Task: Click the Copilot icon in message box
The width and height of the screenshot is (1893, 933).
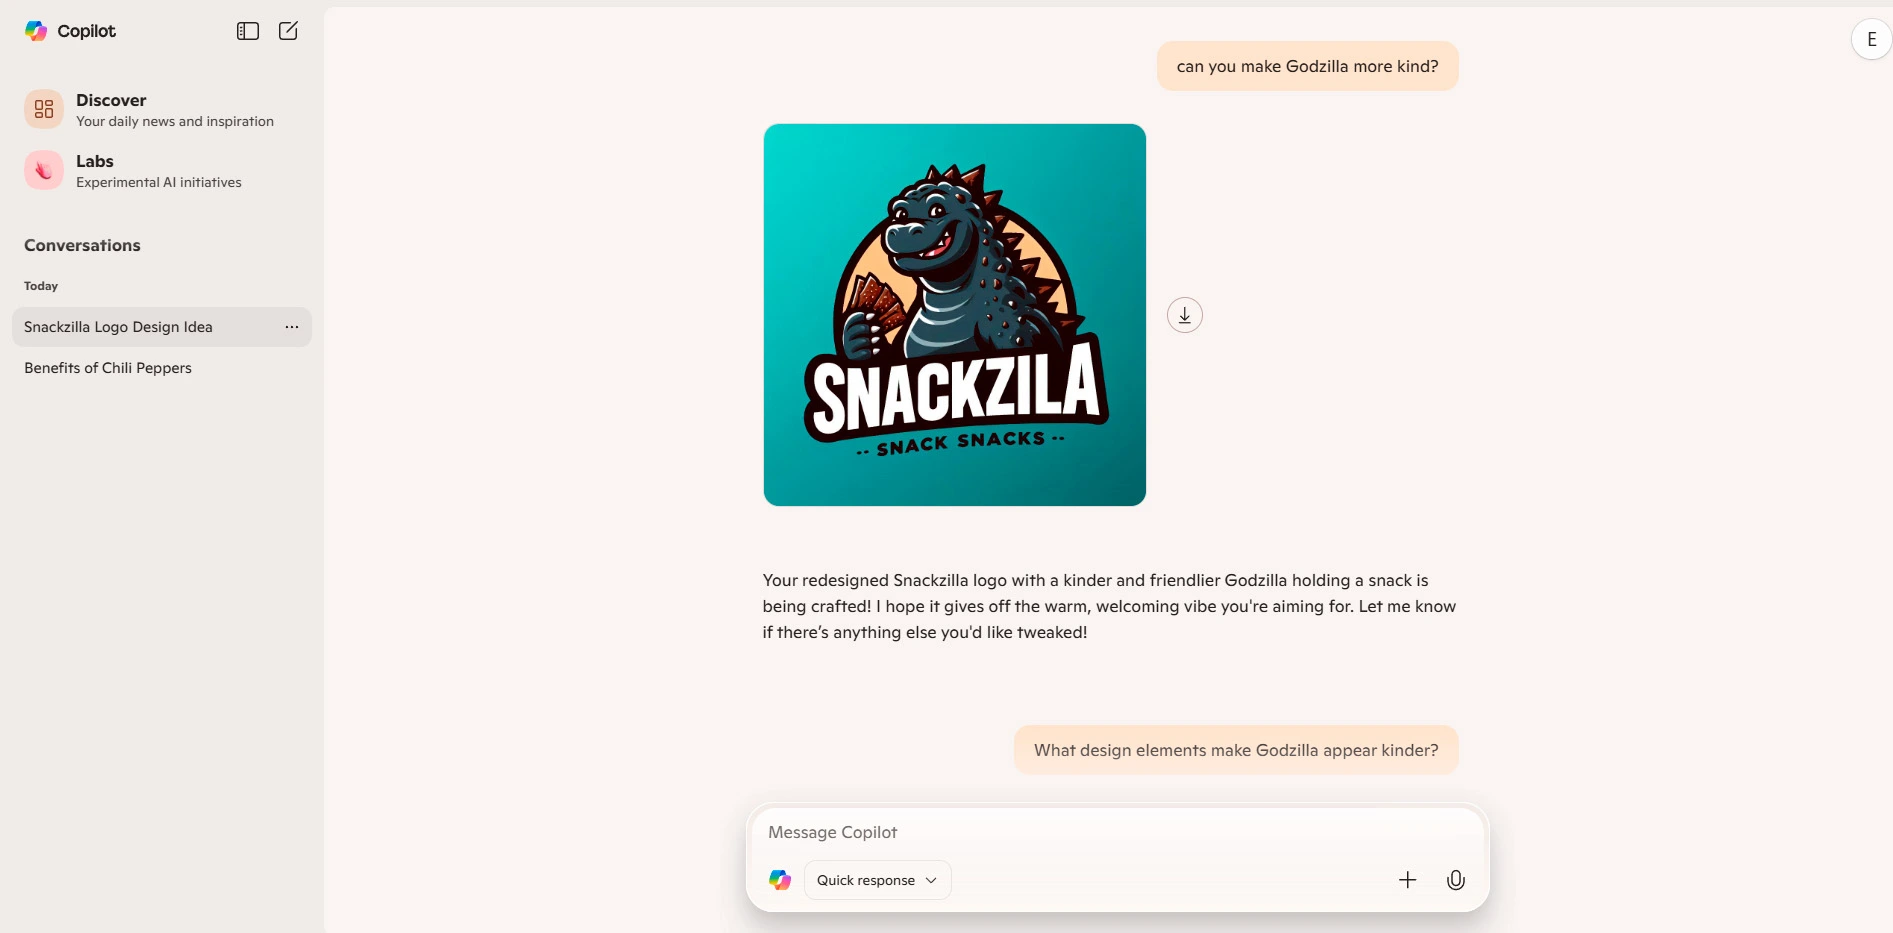Action: tap(780, 880)
